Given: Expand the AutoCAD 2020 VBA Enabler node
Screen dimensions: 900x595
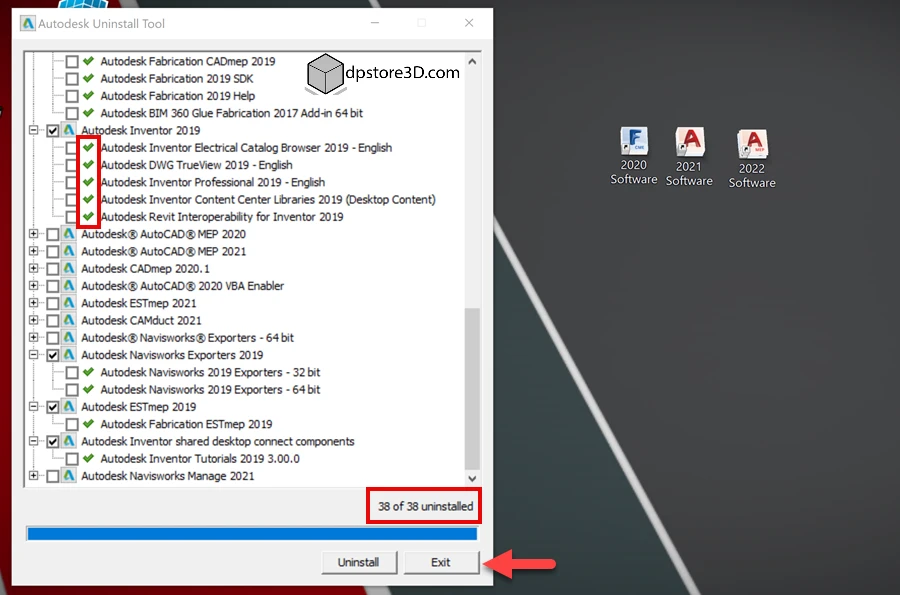Looking at the screenshot, I should [x=34, y=286].
